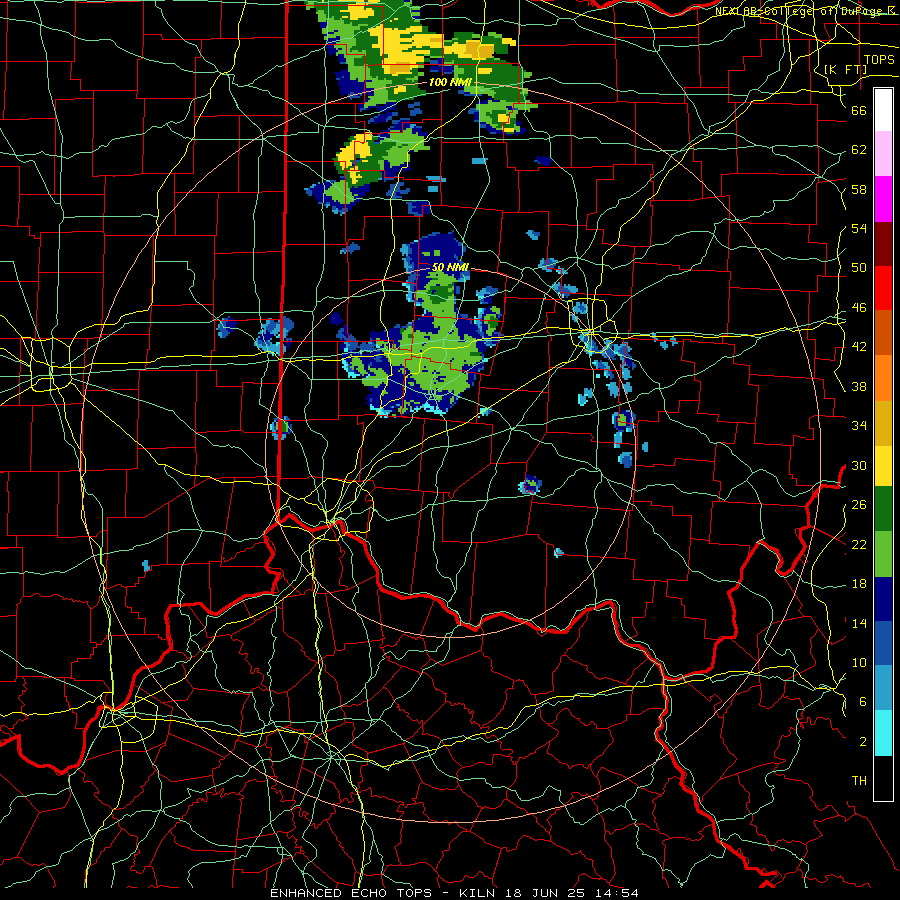
Task: Click the cyan 2 kft legend swatch
Action: (883, 733)
